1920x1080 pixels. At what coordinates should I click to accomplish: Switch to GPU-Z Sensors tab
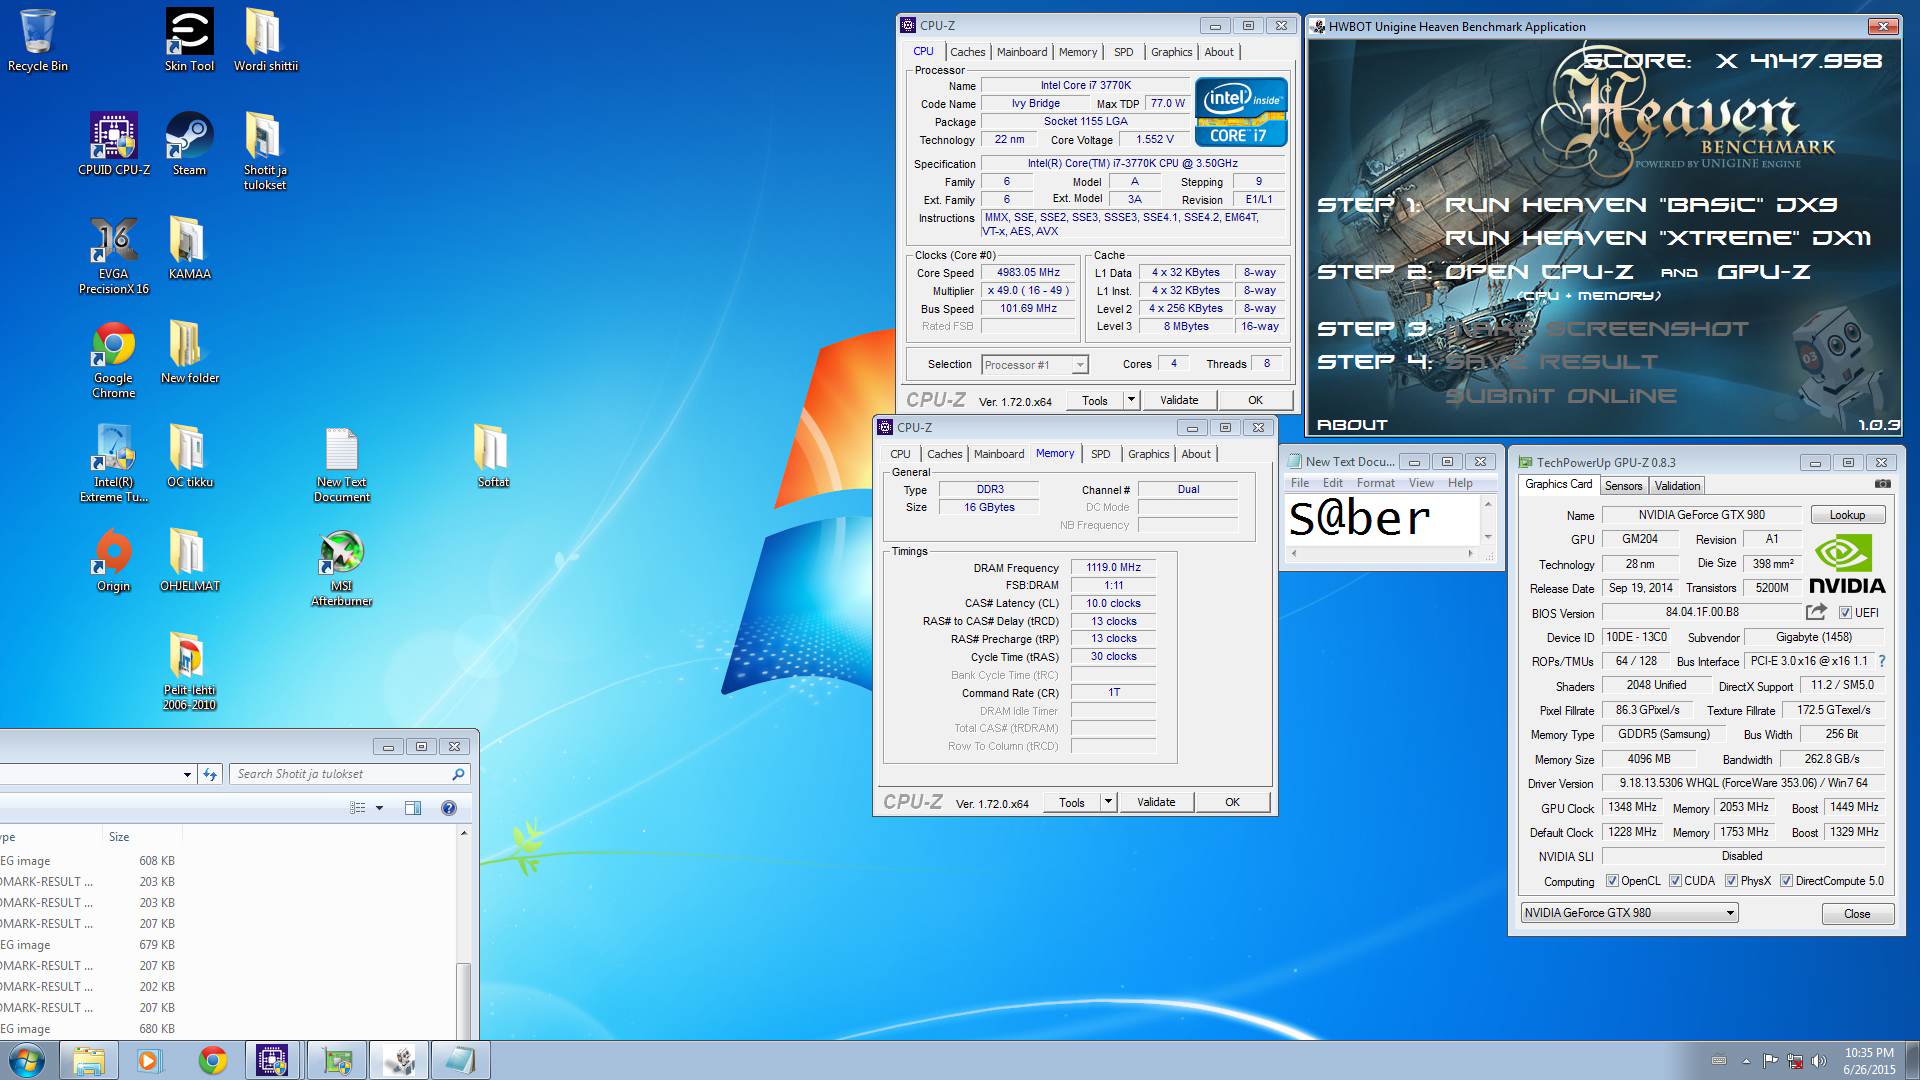click(1623, 486)
